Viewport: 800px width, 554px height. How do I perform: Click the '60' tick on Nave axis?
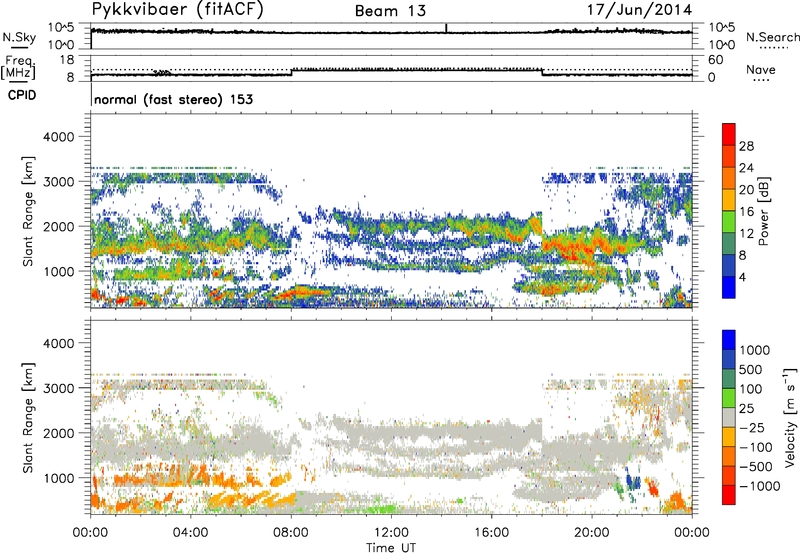[715, 60]
